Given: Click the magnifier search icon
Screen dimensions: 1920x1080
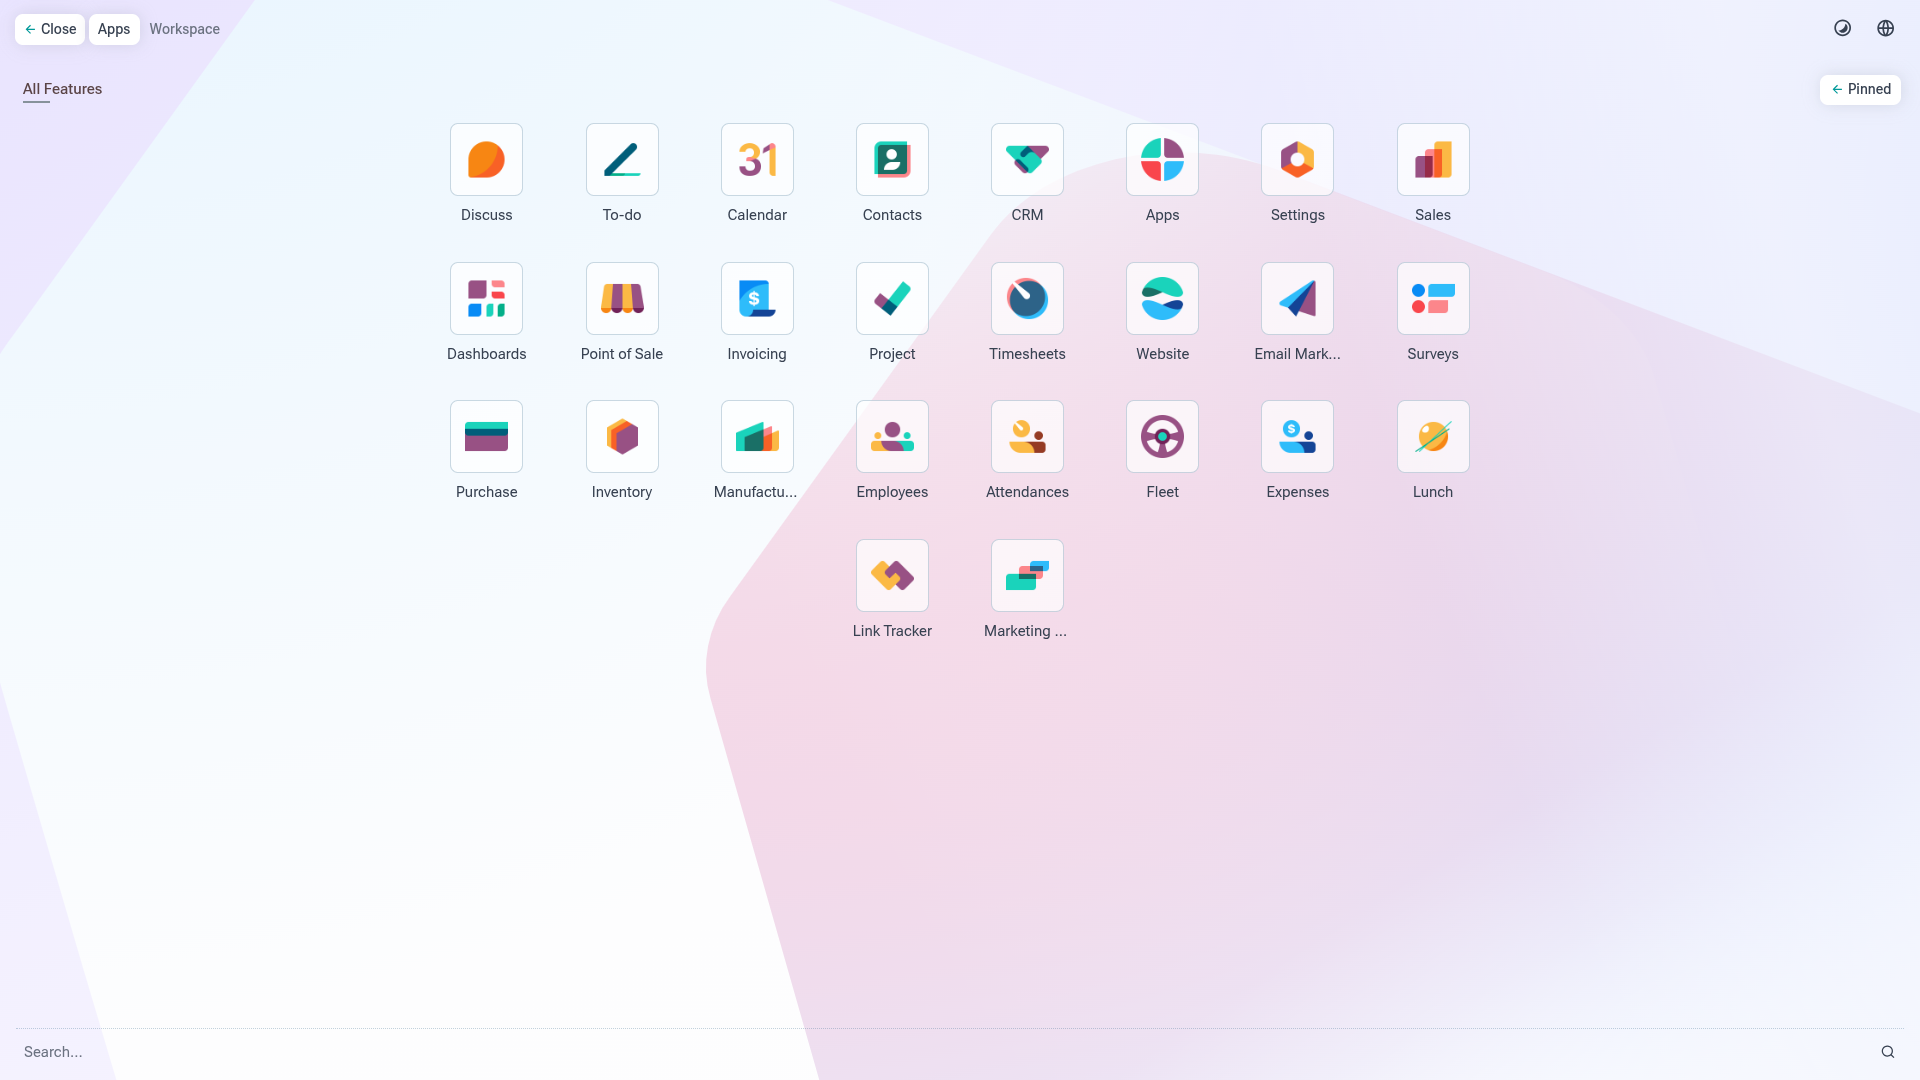Looking at the screenshot, I should pos(1887,1052).
